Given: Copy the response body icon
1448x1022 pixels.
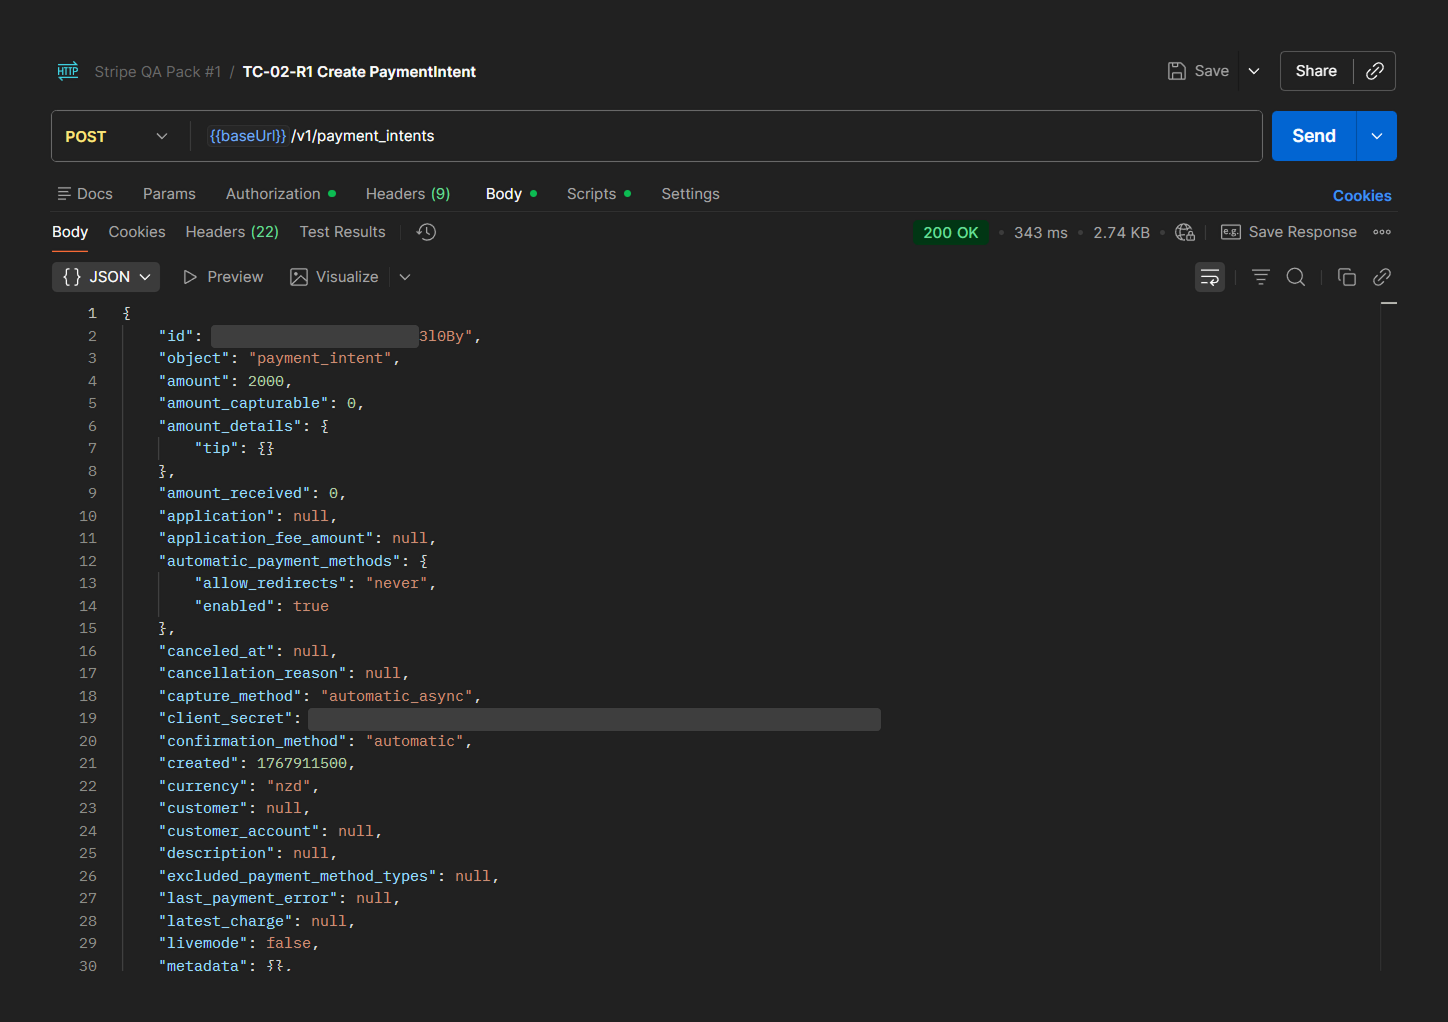Looking at the screenshot, I should click(x=1347, y=277).
